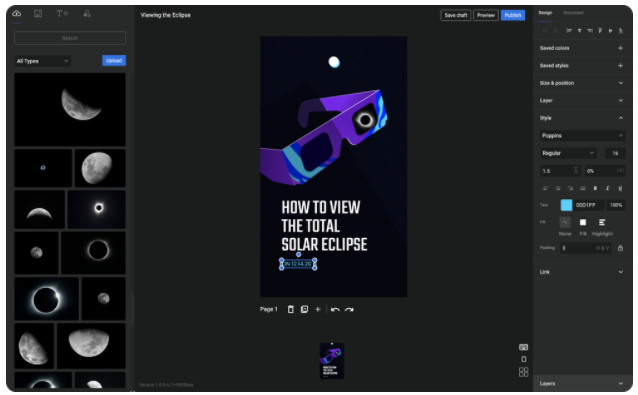Select the Page 1 thumbnail in carousel

[x=332, y=361]
